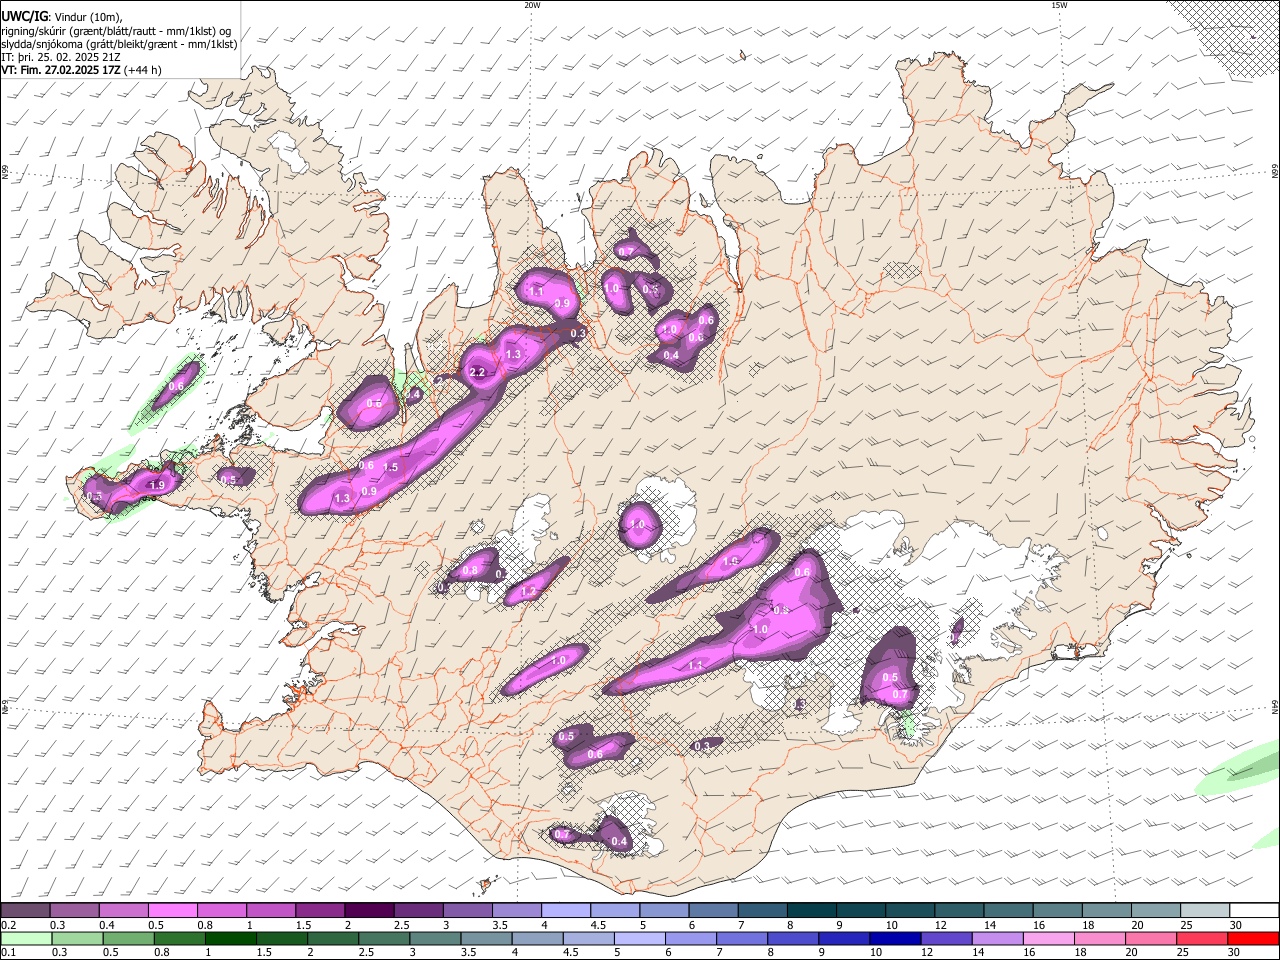Select lower legend swatch between 2.5 and 3
The height and width of the screenshot is (960, 1280).
(384, 938)
